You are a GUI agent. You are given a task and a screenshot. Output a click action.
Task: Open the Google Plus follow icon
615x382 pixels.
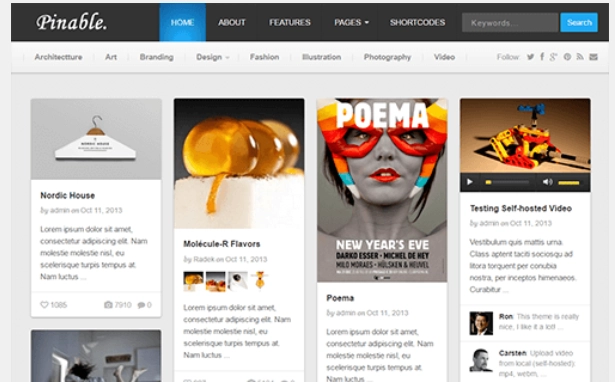[553, 57]
